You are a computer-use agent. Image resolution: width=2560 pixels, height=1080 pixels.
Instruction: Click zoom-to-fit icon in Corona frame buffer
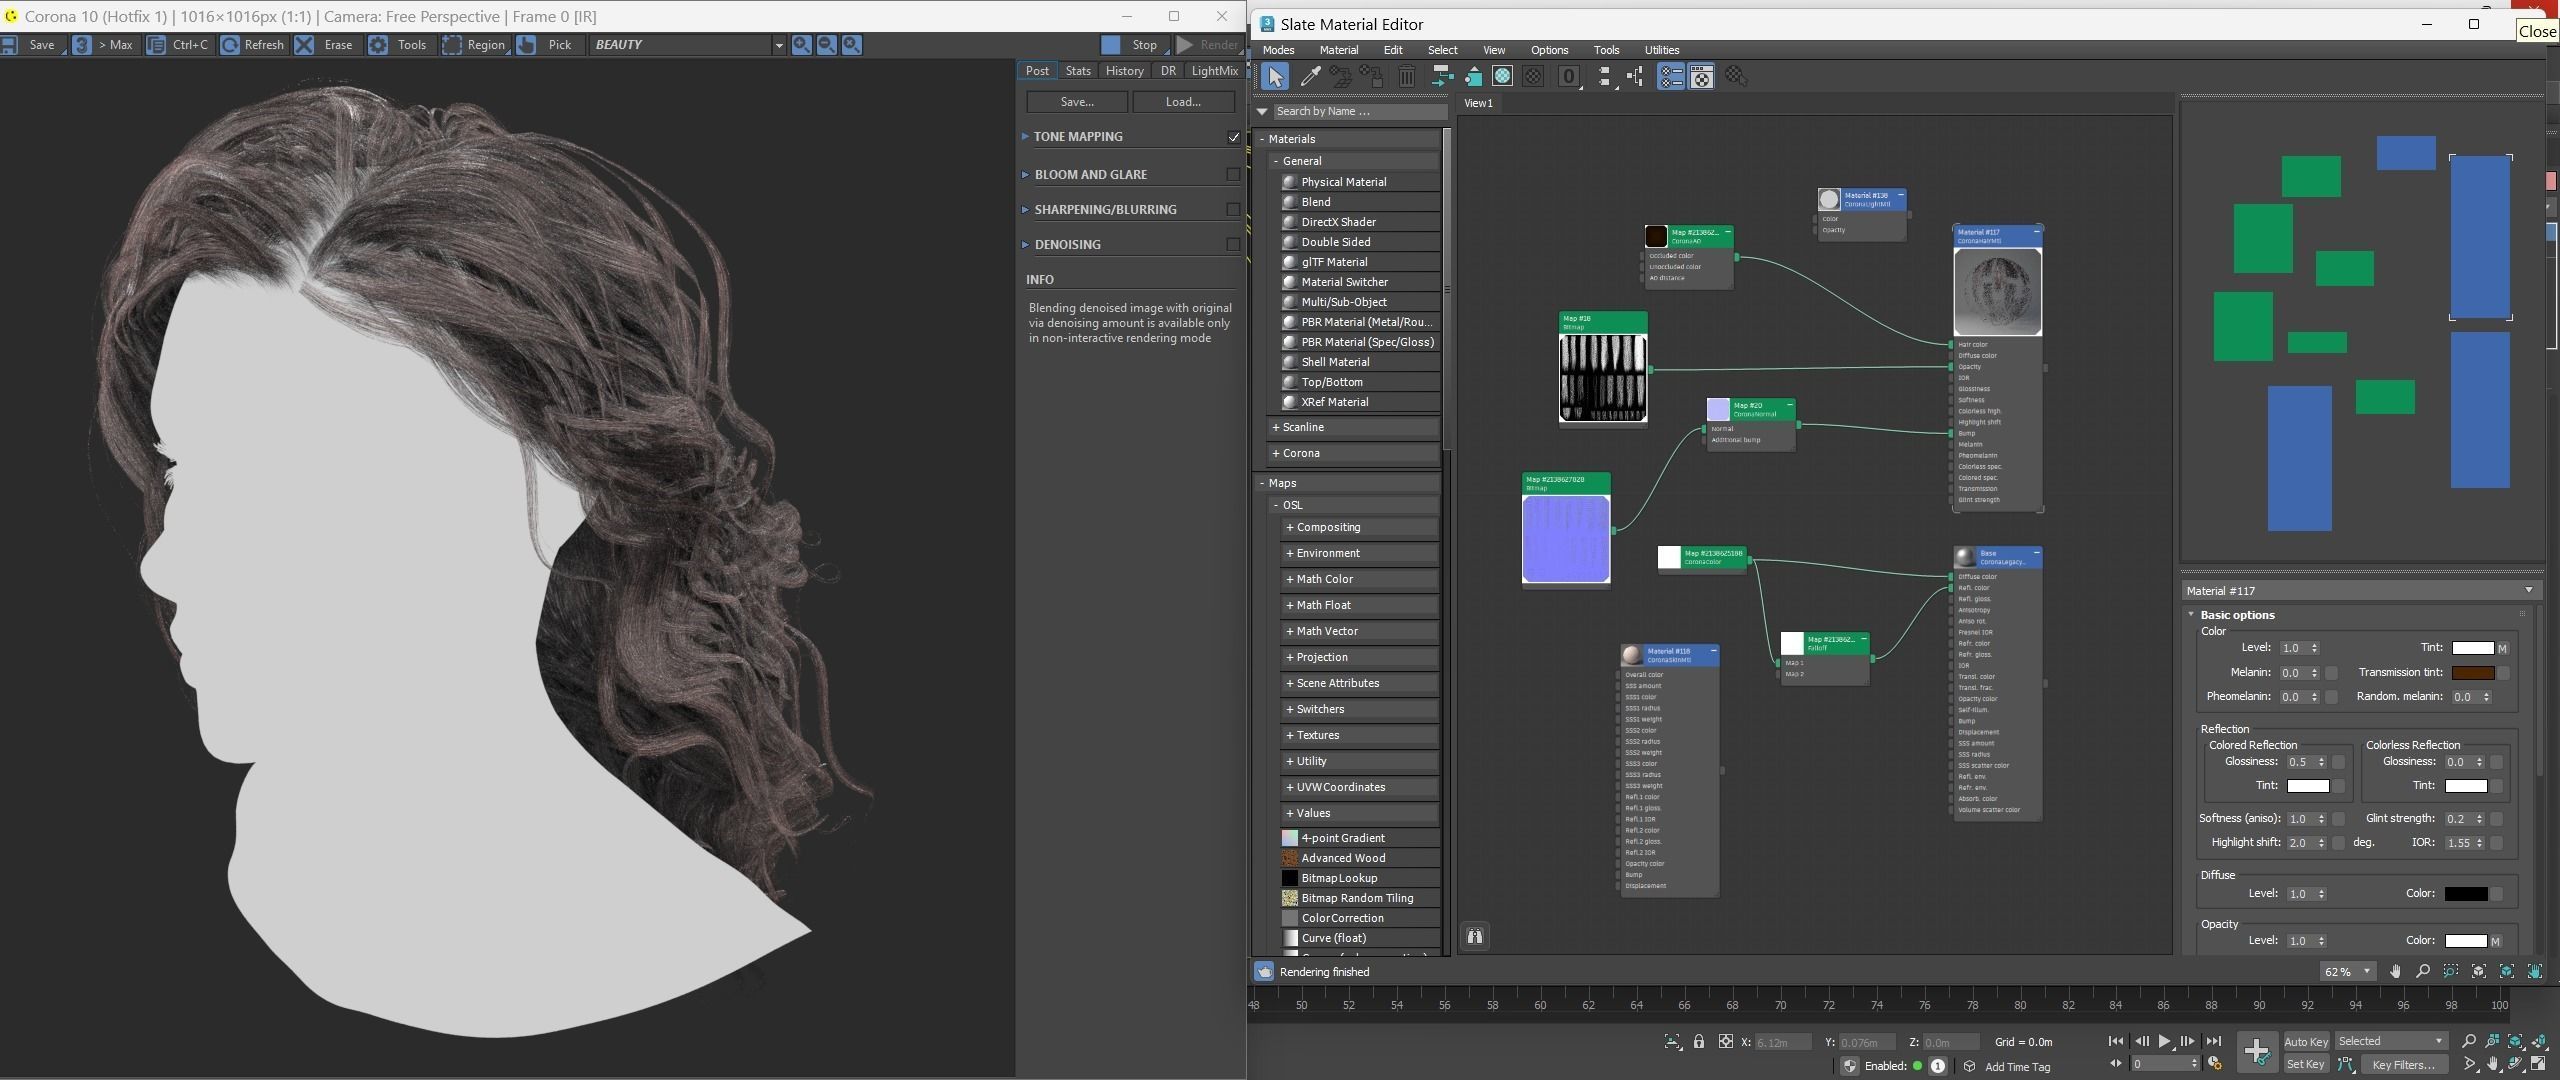[x=851, y=45]
